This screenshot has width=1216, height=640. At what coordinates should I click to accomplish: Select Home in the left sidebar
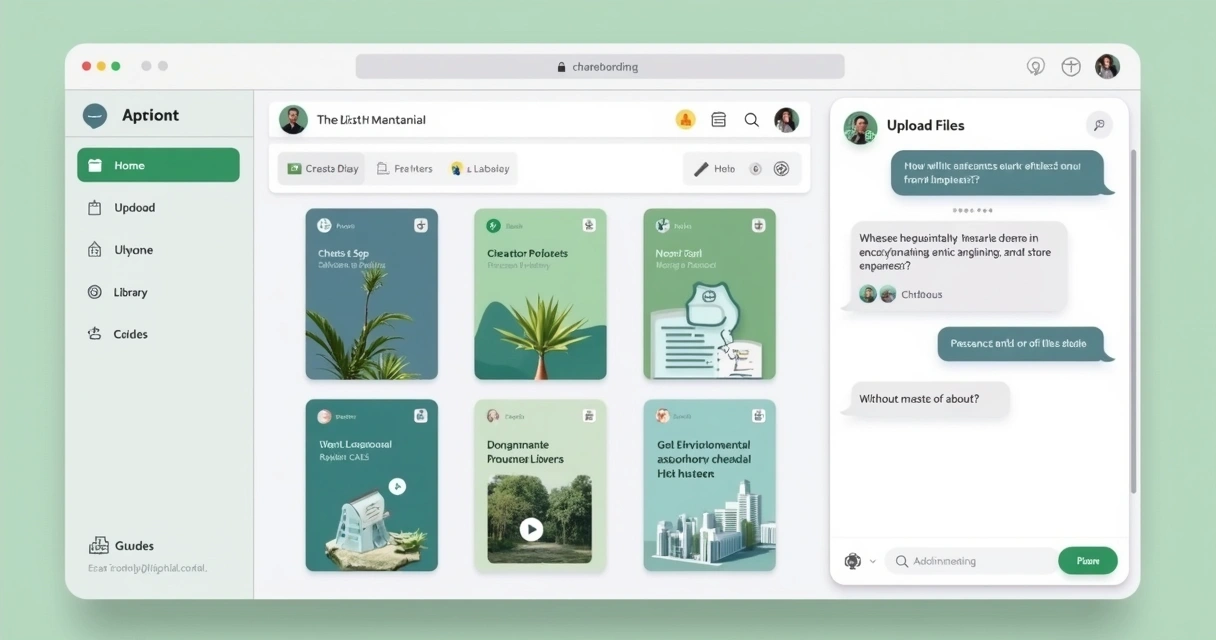[x=158, y=165]
